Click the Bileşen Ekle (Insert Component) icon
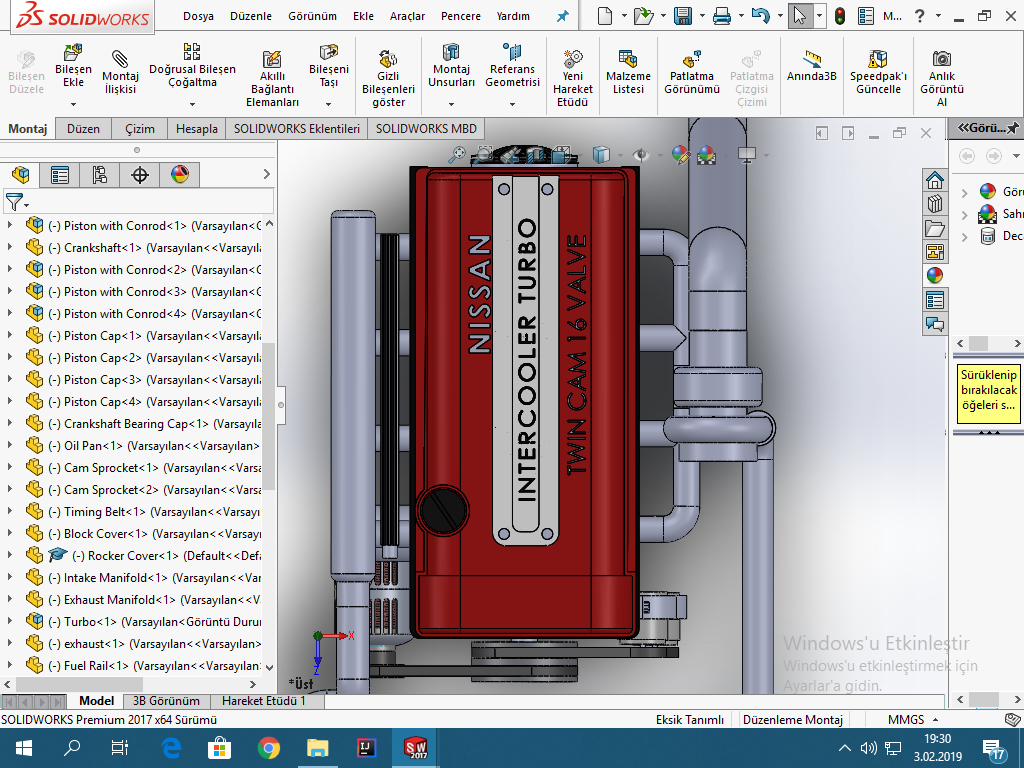Screen dimensions: 1024x768 coord(73,52)
